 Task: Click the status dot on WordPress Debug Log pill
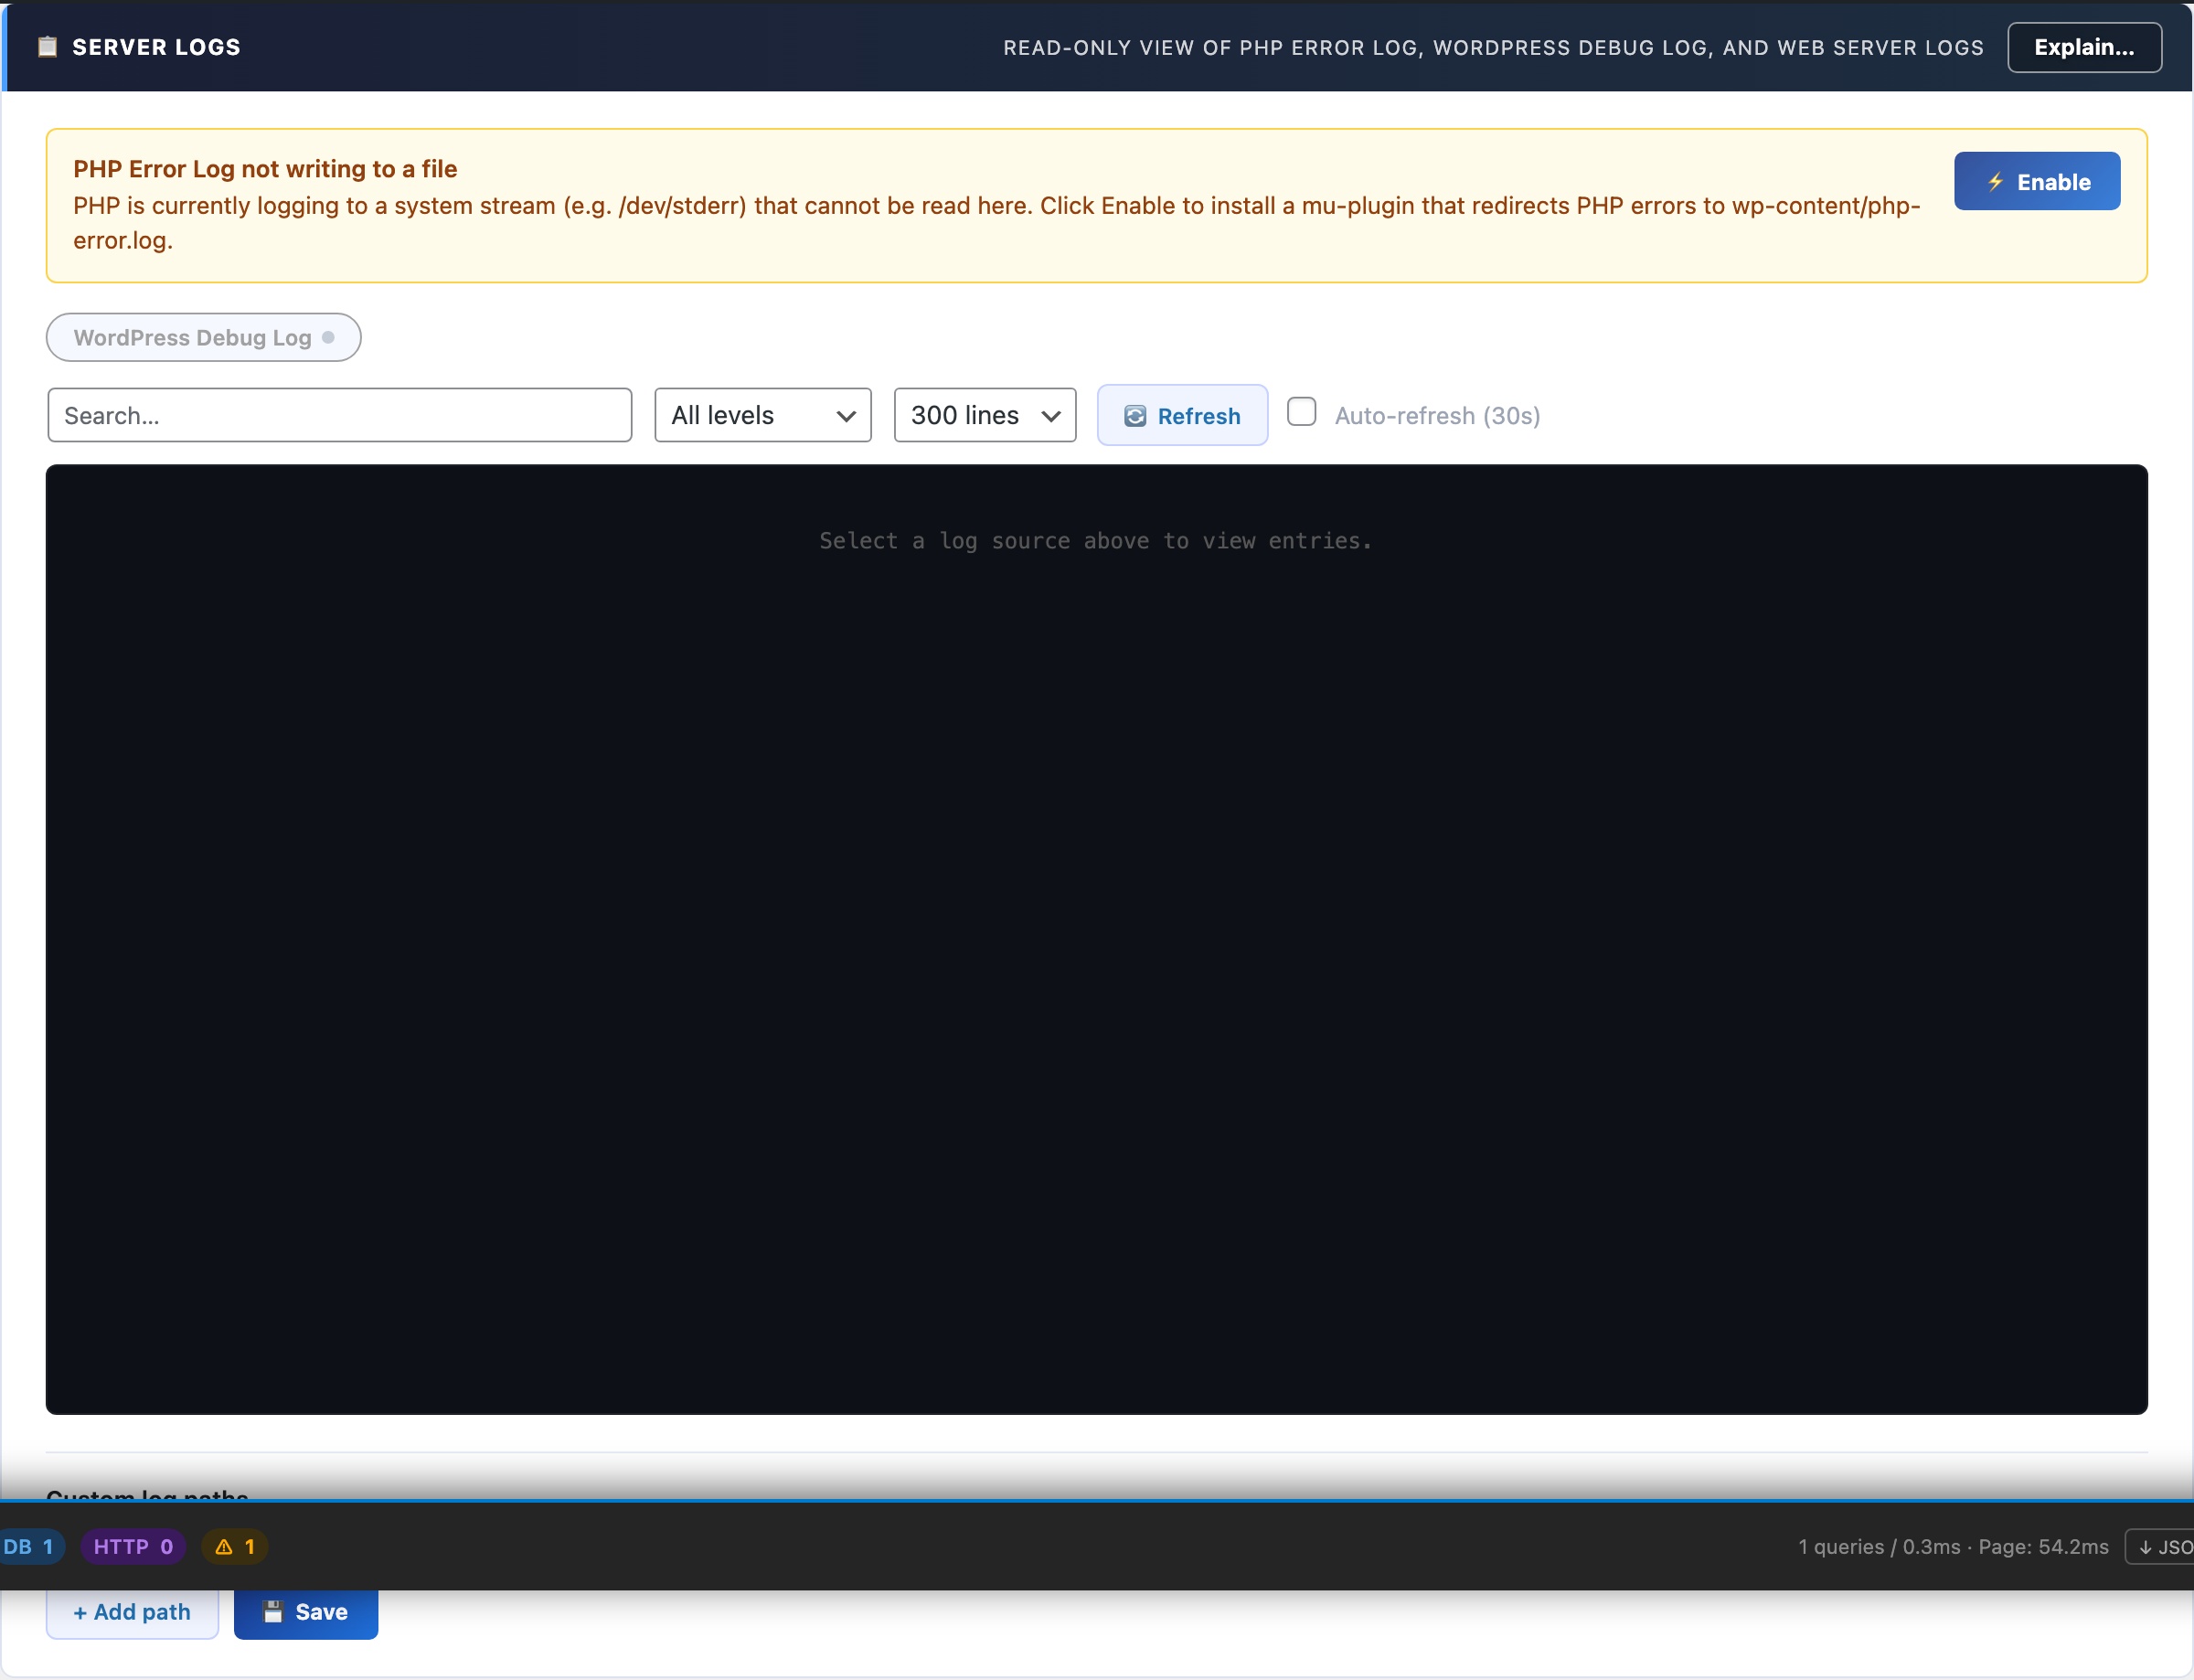(330, 337)
